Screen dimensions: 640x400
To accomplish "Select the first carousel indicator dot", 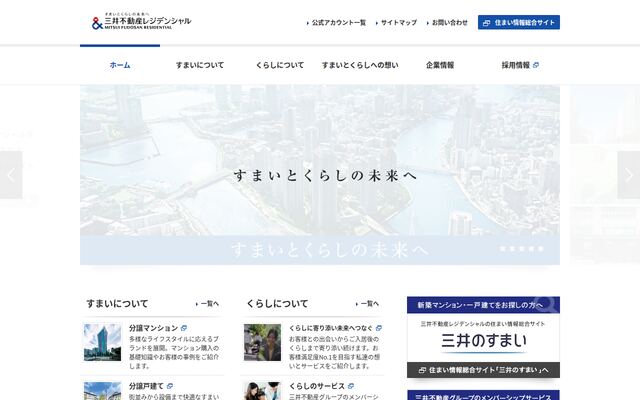I will click(503, 249).
